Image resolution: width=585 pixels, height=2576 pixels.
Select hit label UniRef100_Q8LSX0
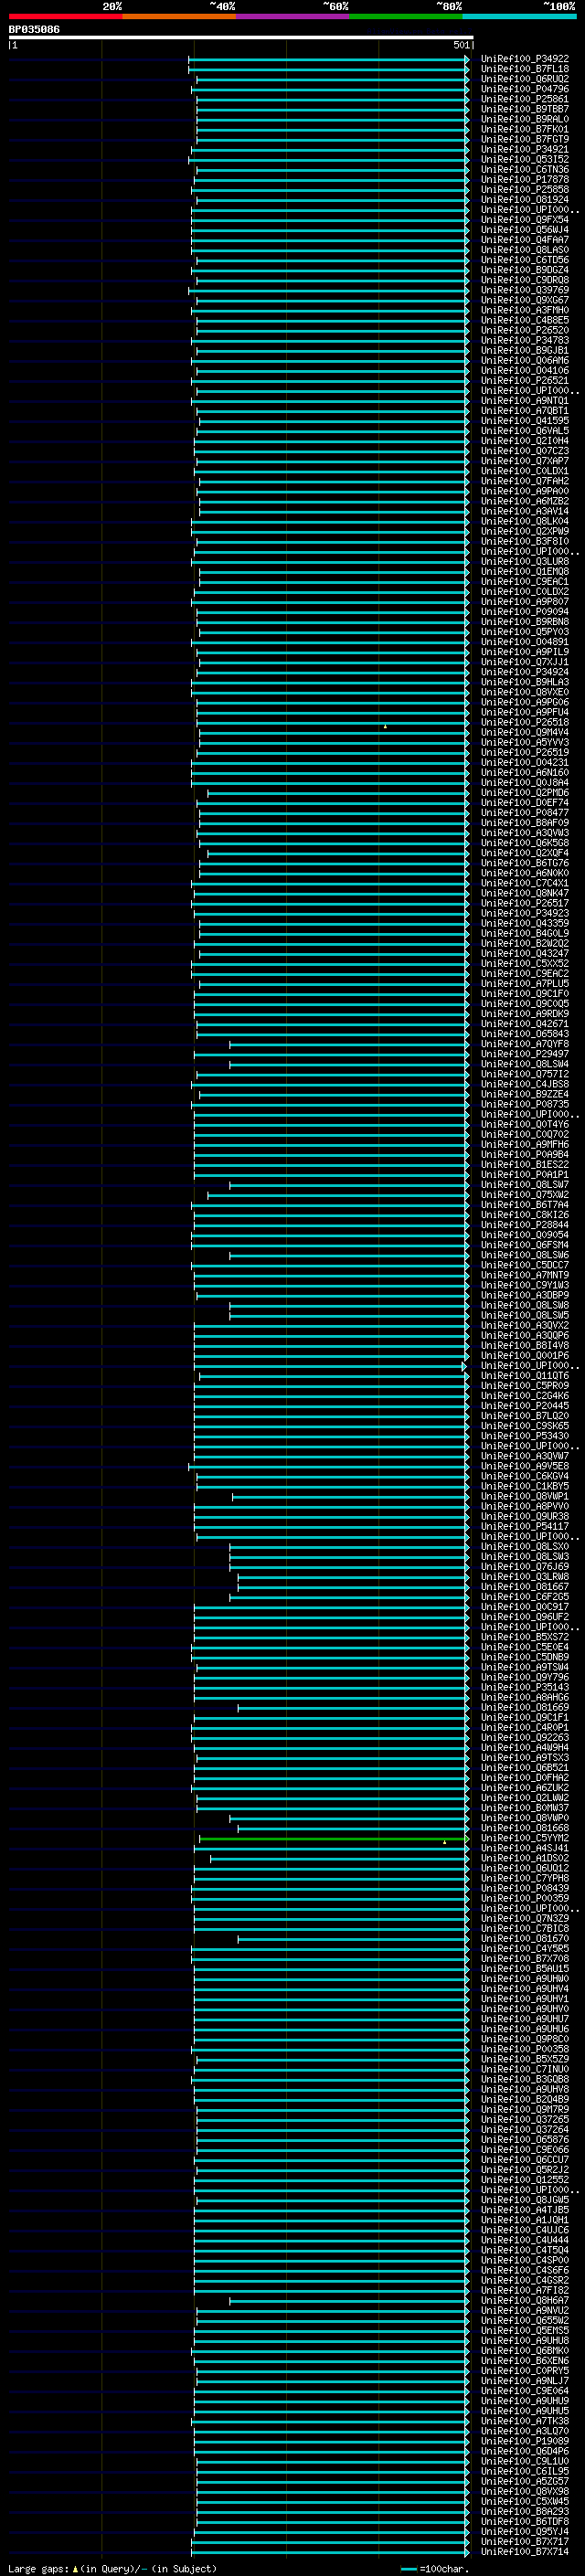coord(525,1546)
